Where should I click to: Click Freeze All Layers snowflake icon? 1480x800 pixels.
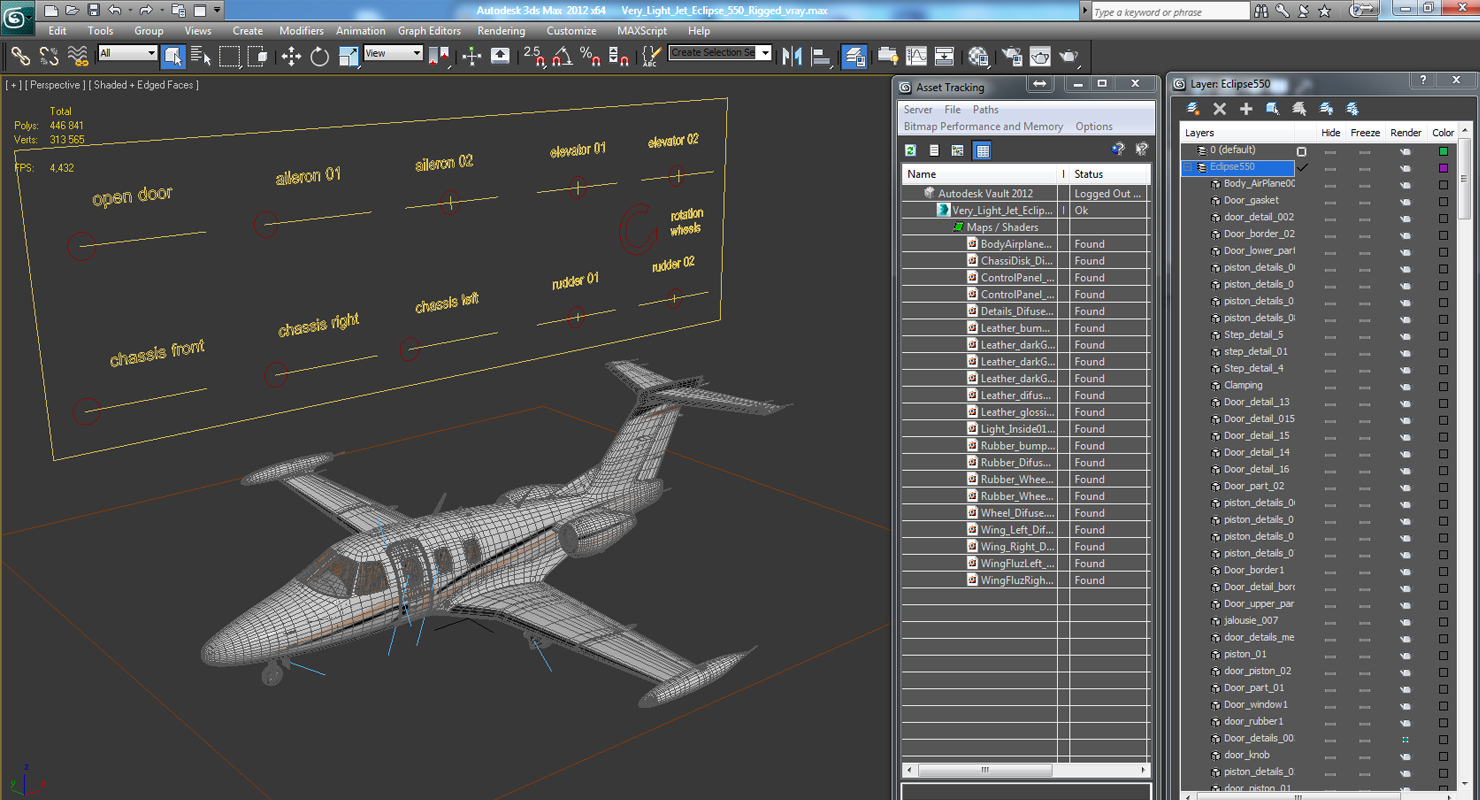point(1352,108)
